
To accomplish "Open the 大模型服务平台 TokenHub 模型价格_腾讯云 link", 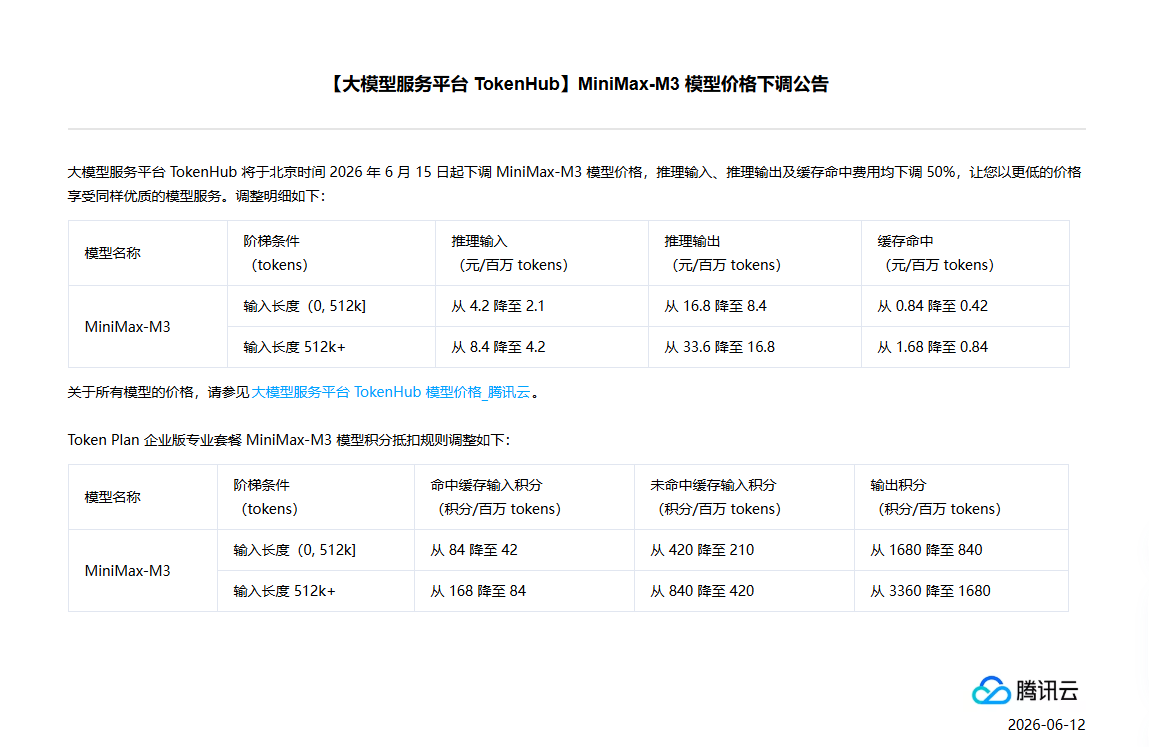I will coord(391,392).
